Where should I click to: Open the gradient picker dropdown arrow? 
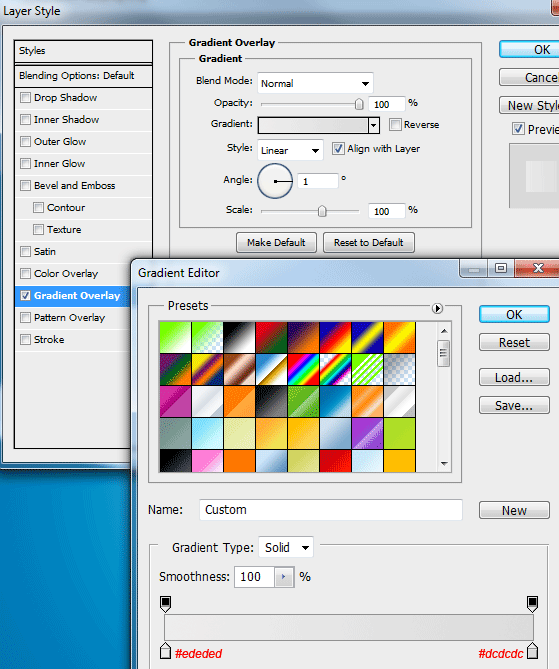[374, 125]
